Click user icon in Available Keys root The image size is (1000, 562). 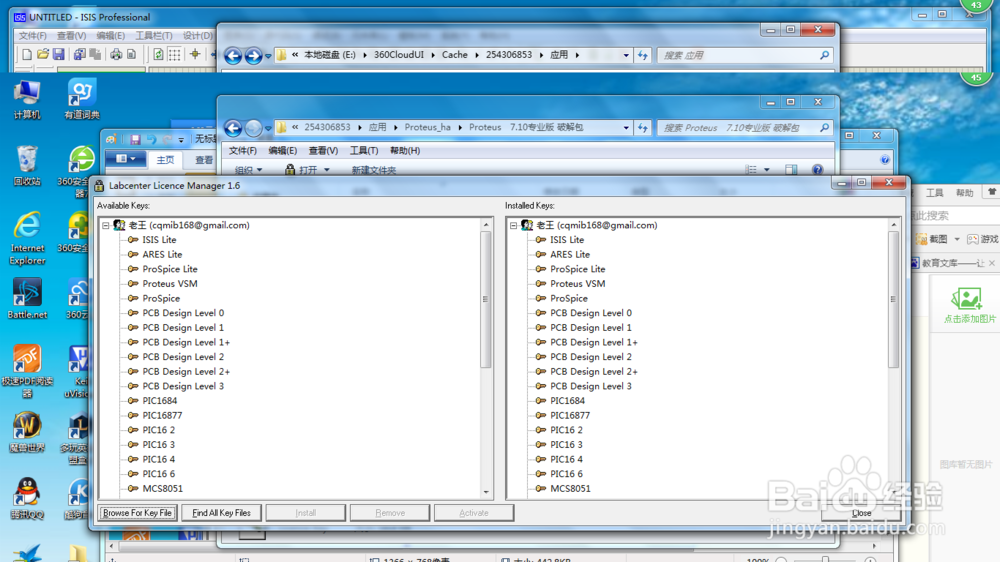click(119, 225)
